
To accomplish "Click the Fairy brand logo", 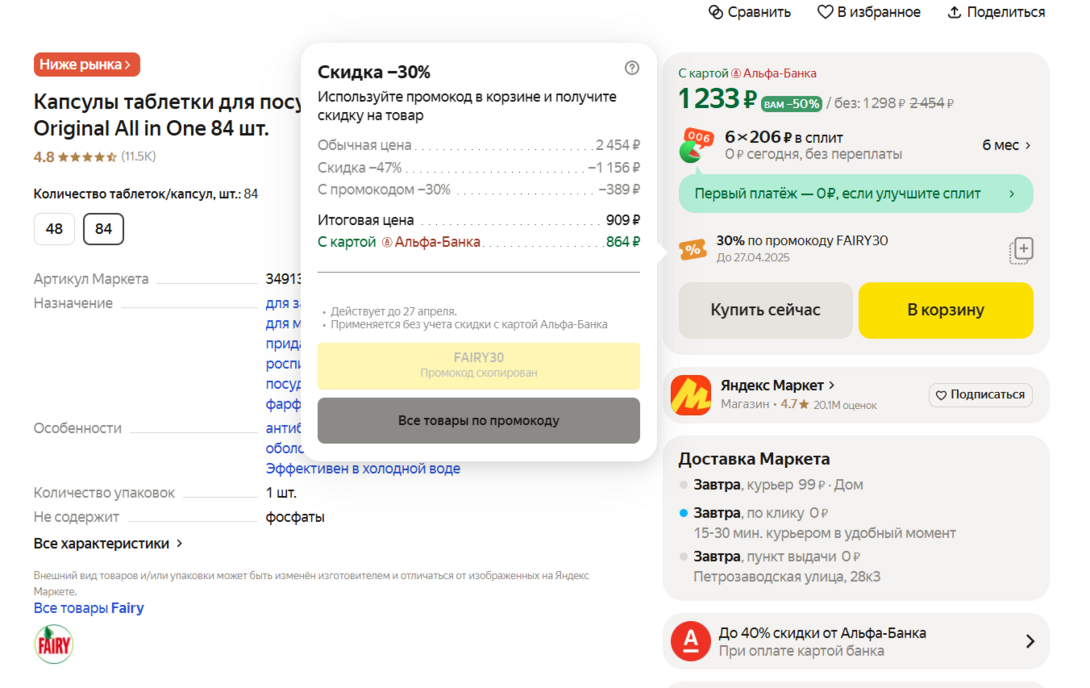I will click(x=54, y=644).
